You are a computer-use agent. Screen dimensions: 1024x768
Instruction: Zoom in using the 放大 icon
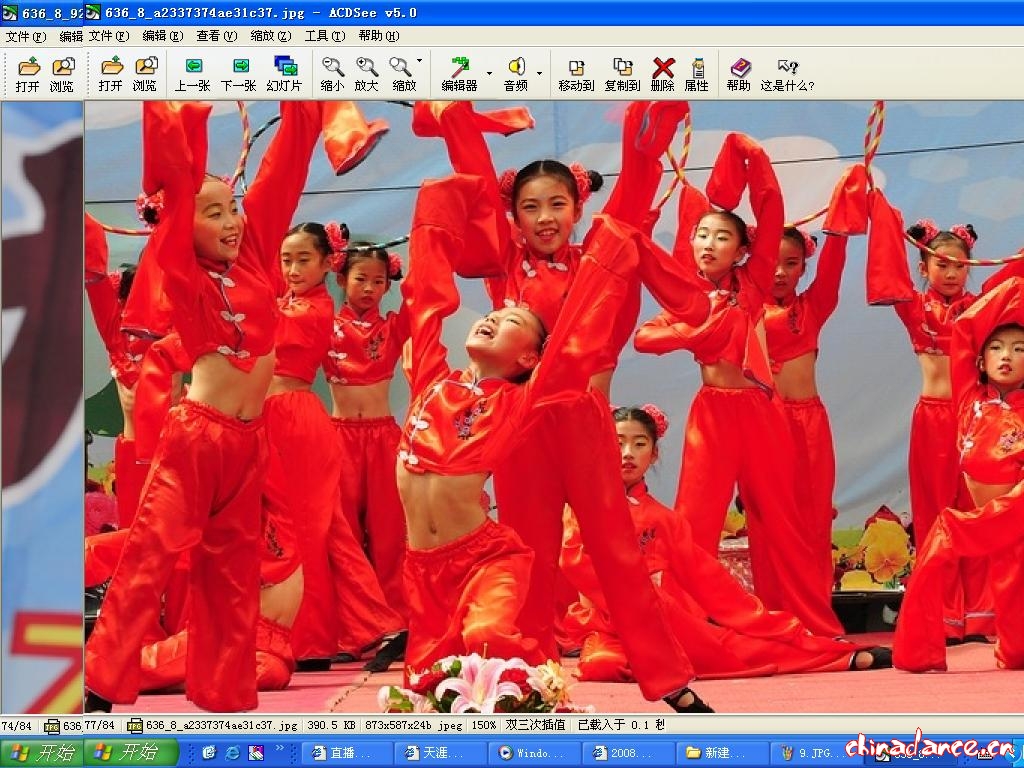366,73
